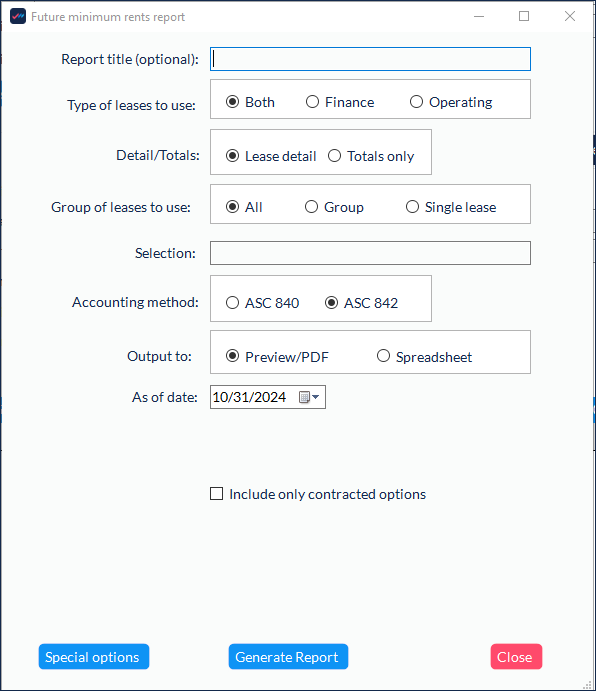Click the Selection text field
596x691 pixels.
pyautogui.click(x=370, y=253)
